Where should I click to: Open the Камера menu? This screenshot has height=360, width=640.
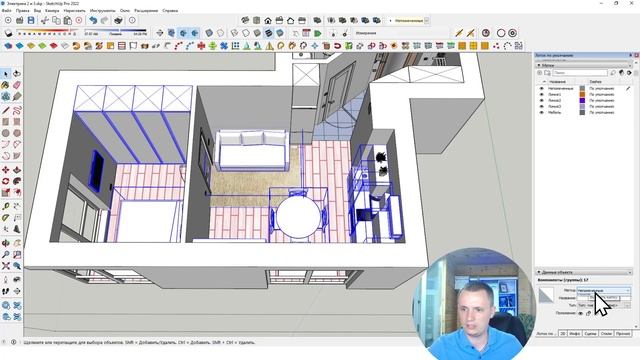[52, 11]
